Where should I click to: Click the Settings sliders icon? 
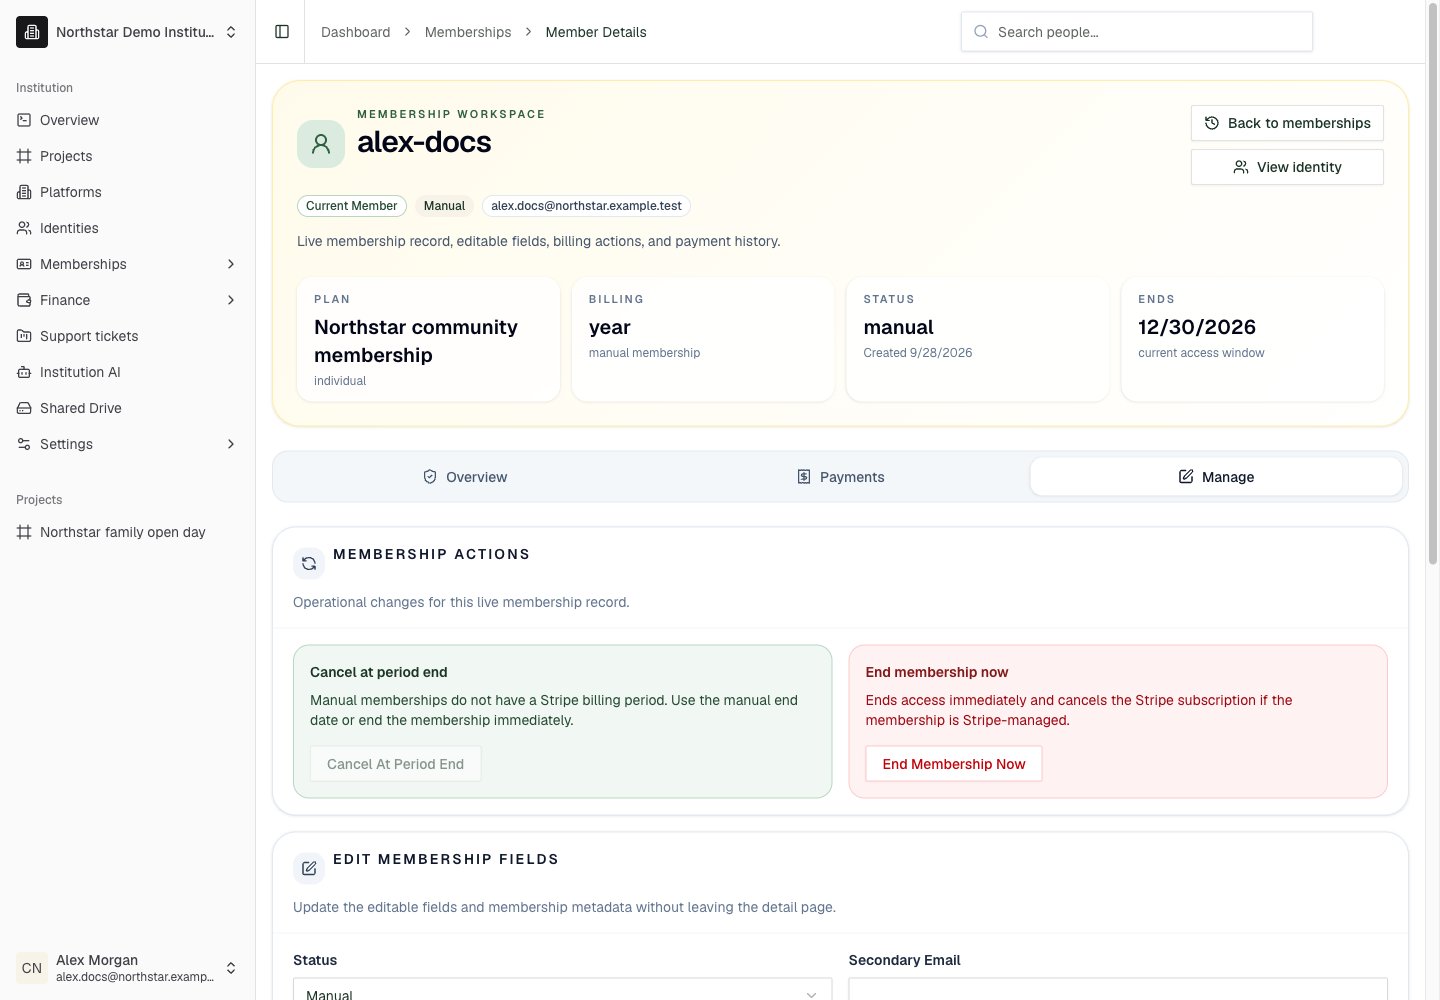coord(24,444)
